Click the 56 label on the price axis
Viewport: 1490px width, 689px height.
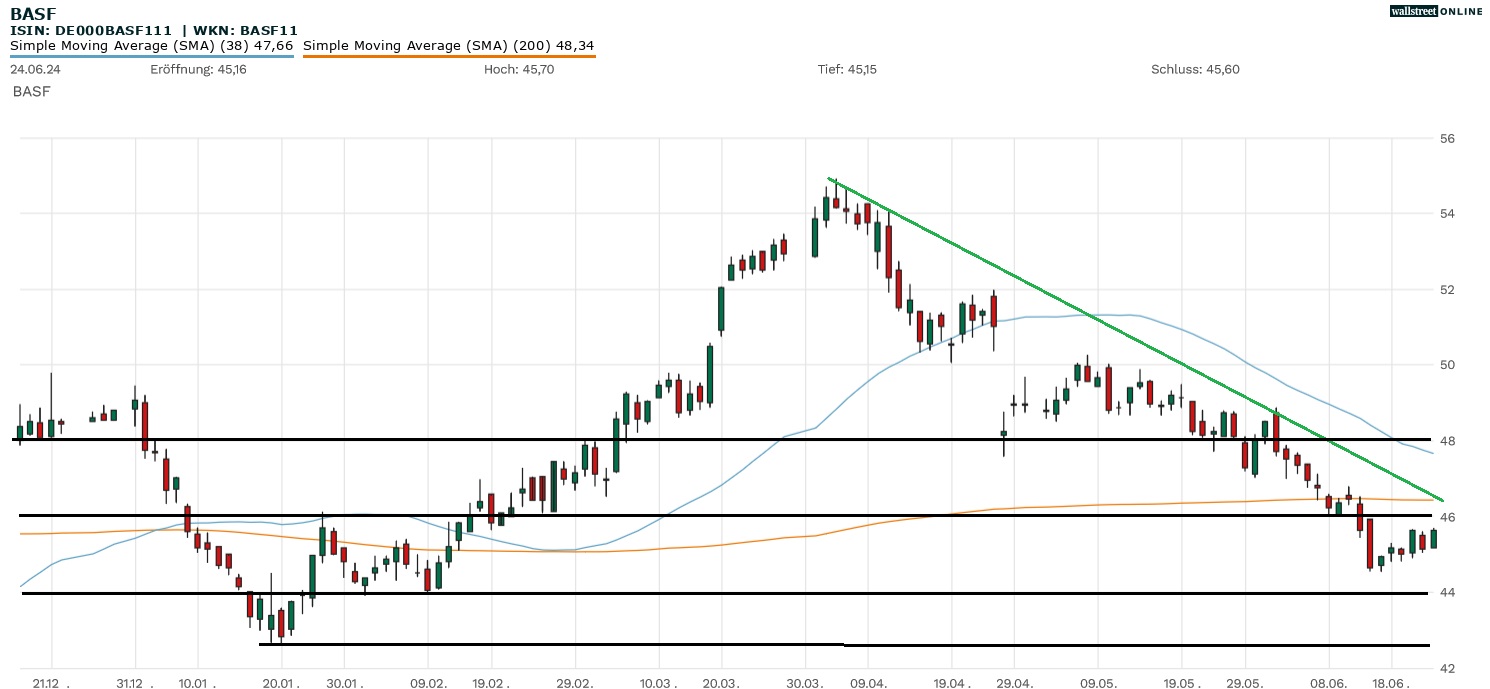[x=1448, y=138]
